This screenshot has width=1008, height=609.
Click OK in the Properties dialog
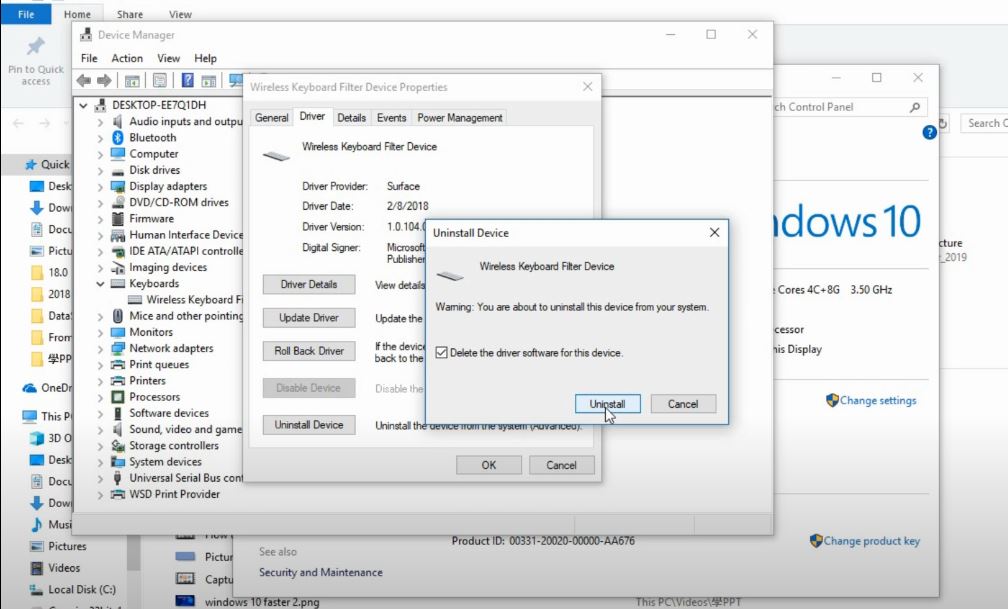click(x=489, y=465)
